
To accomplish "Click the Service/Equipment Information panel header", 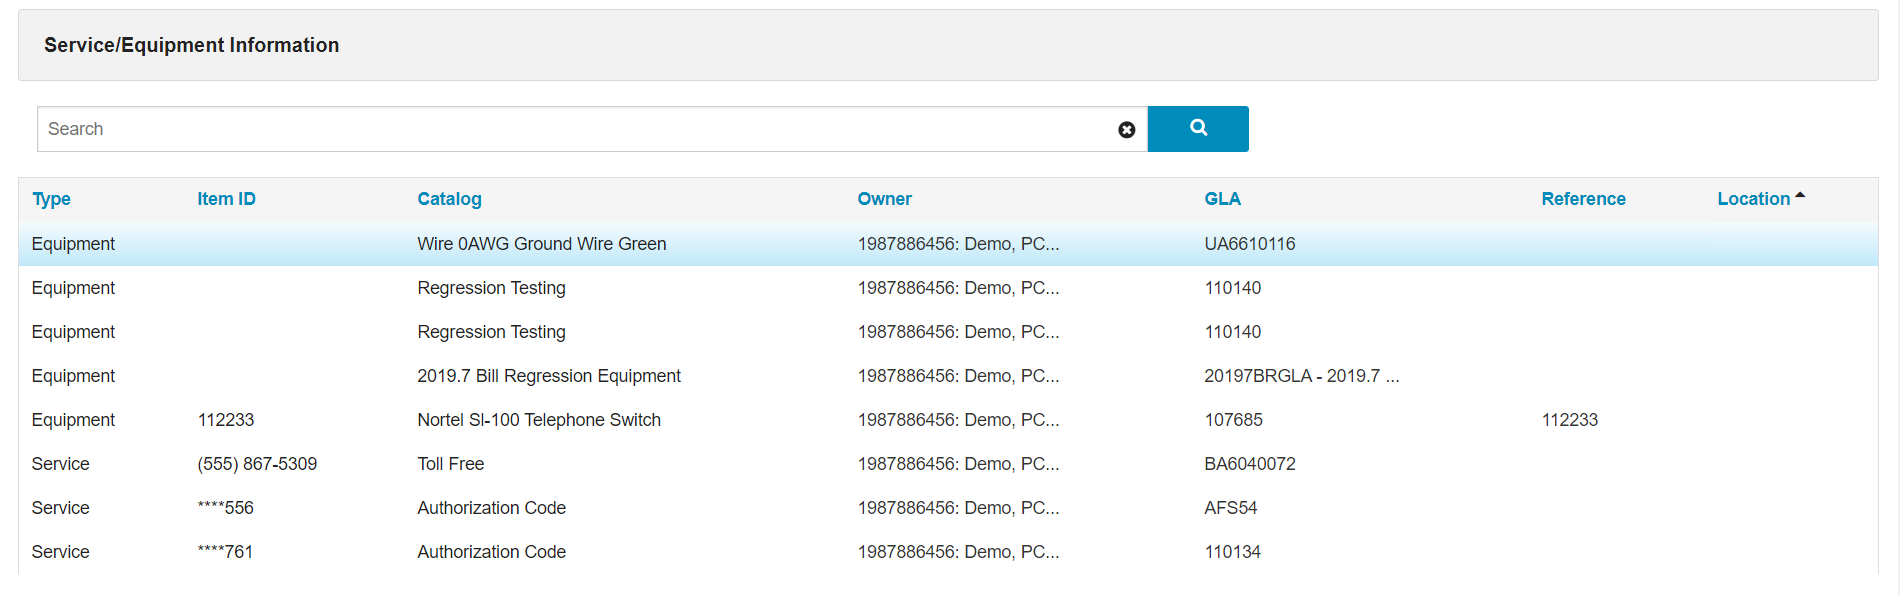I will click(191, 45).
